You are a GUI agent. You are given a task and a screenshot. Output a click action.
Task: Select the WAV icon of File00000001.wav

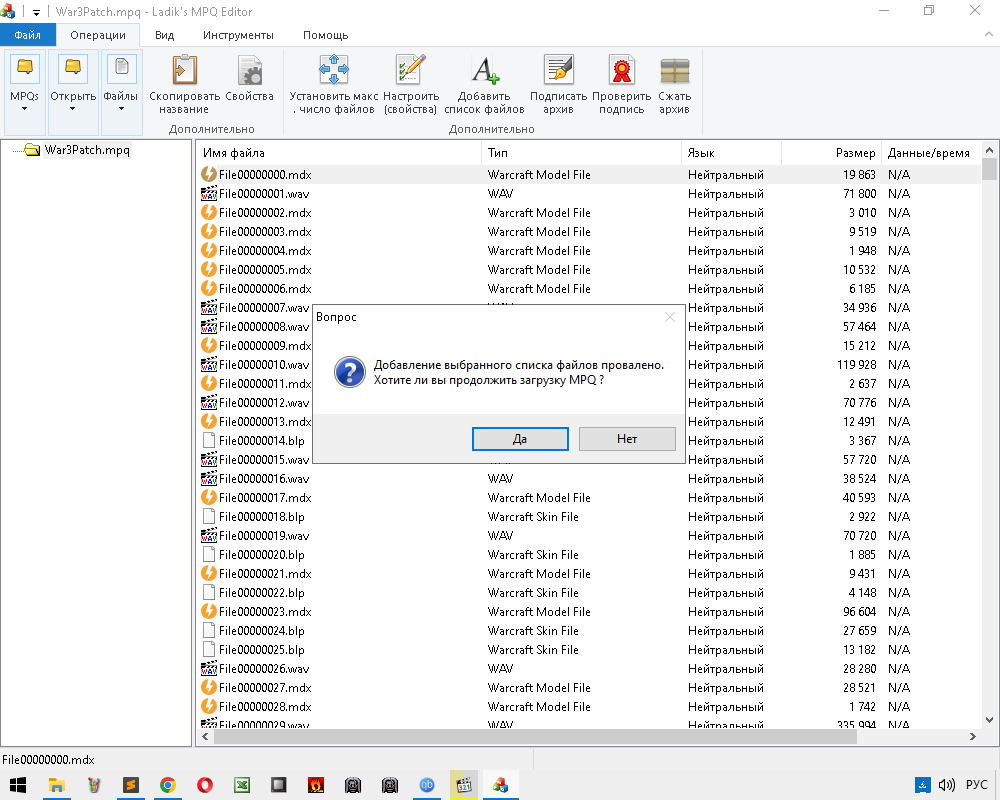point(209,193)
